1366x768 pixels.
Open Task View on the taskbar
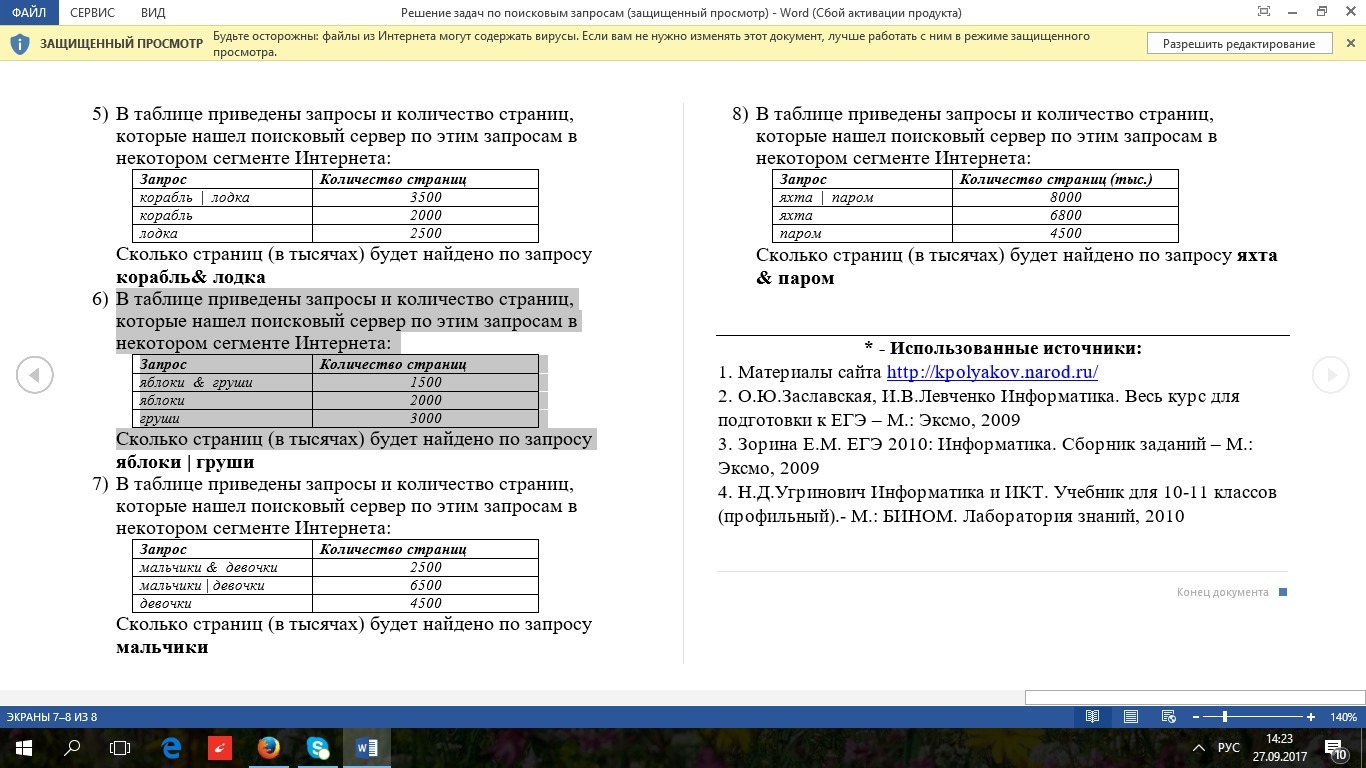119,747
